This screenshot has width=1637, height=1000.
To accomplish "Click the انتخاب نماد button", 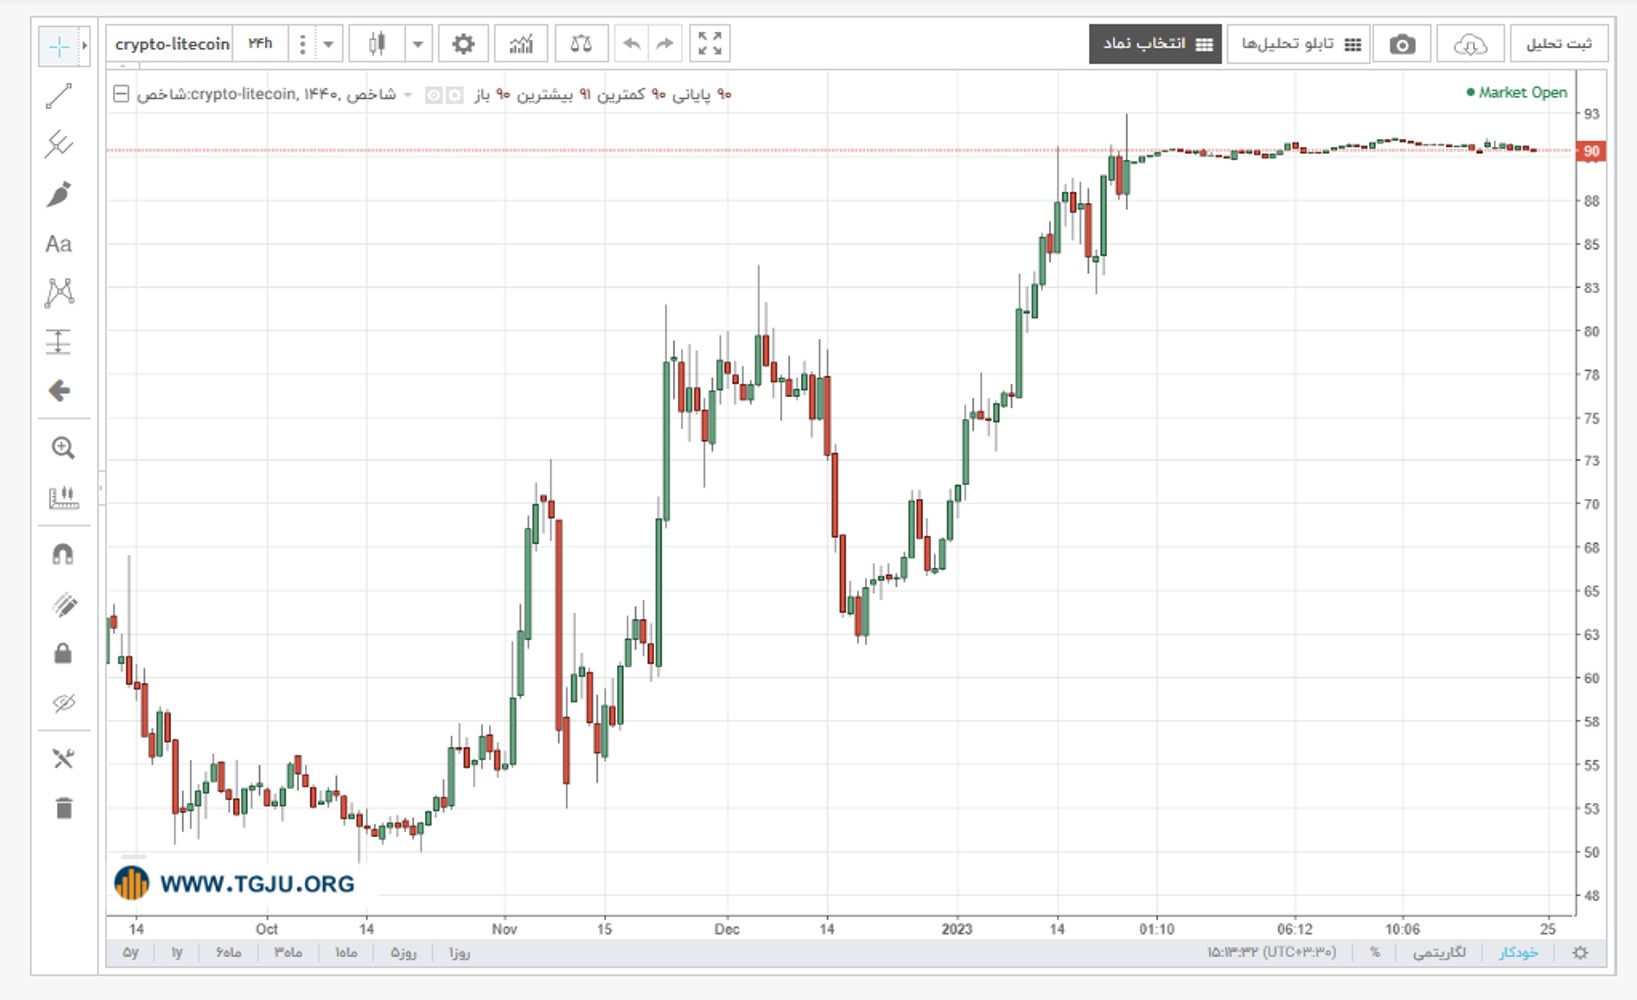I will point(1156,44).
